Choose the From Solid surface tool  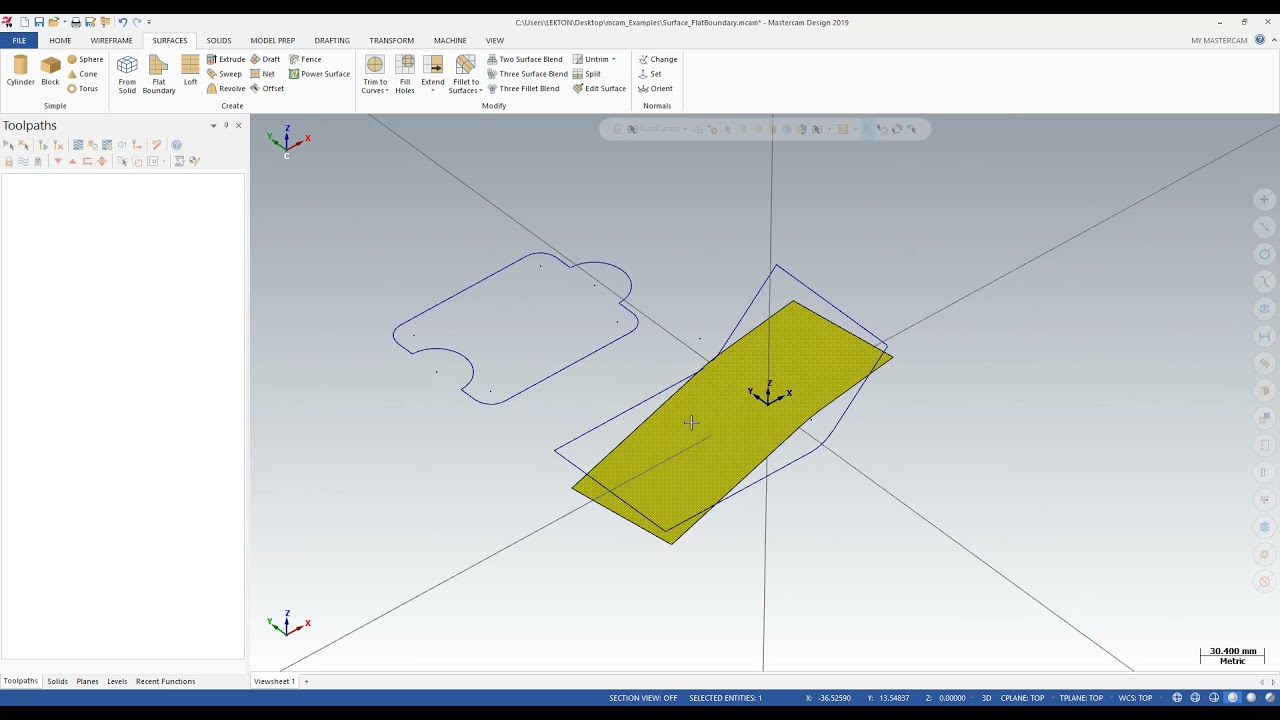(x=127, y=74)
